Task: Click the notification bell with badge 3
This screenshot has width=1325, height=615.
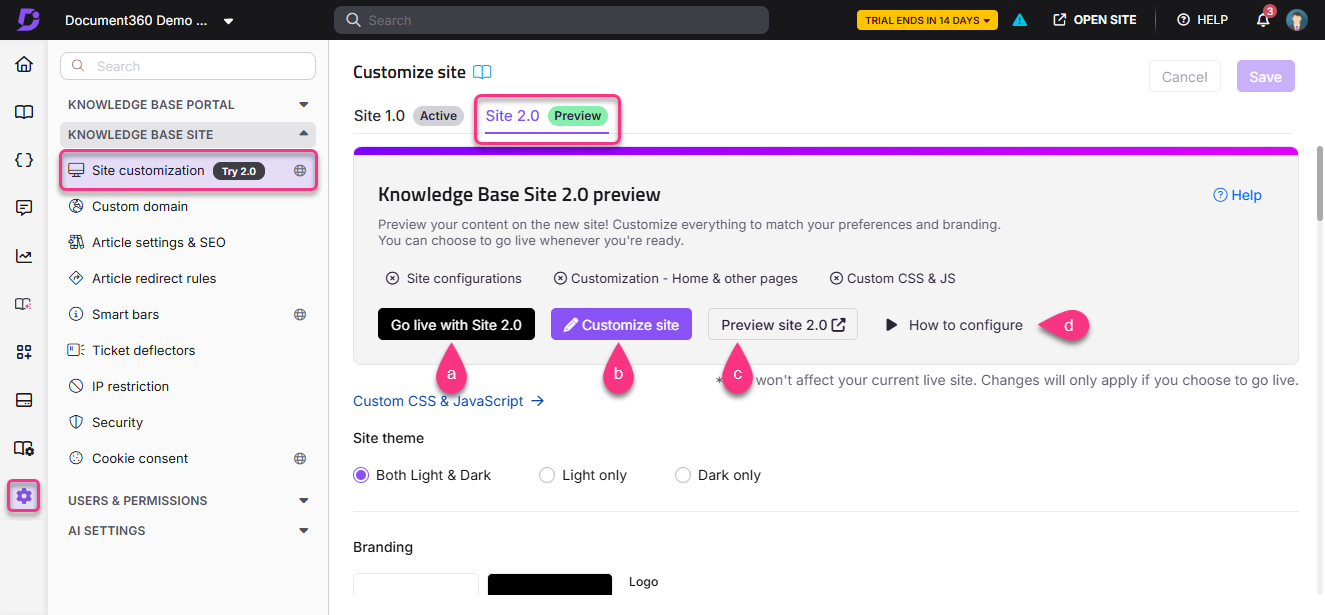Action: [x=1262, y=19]
